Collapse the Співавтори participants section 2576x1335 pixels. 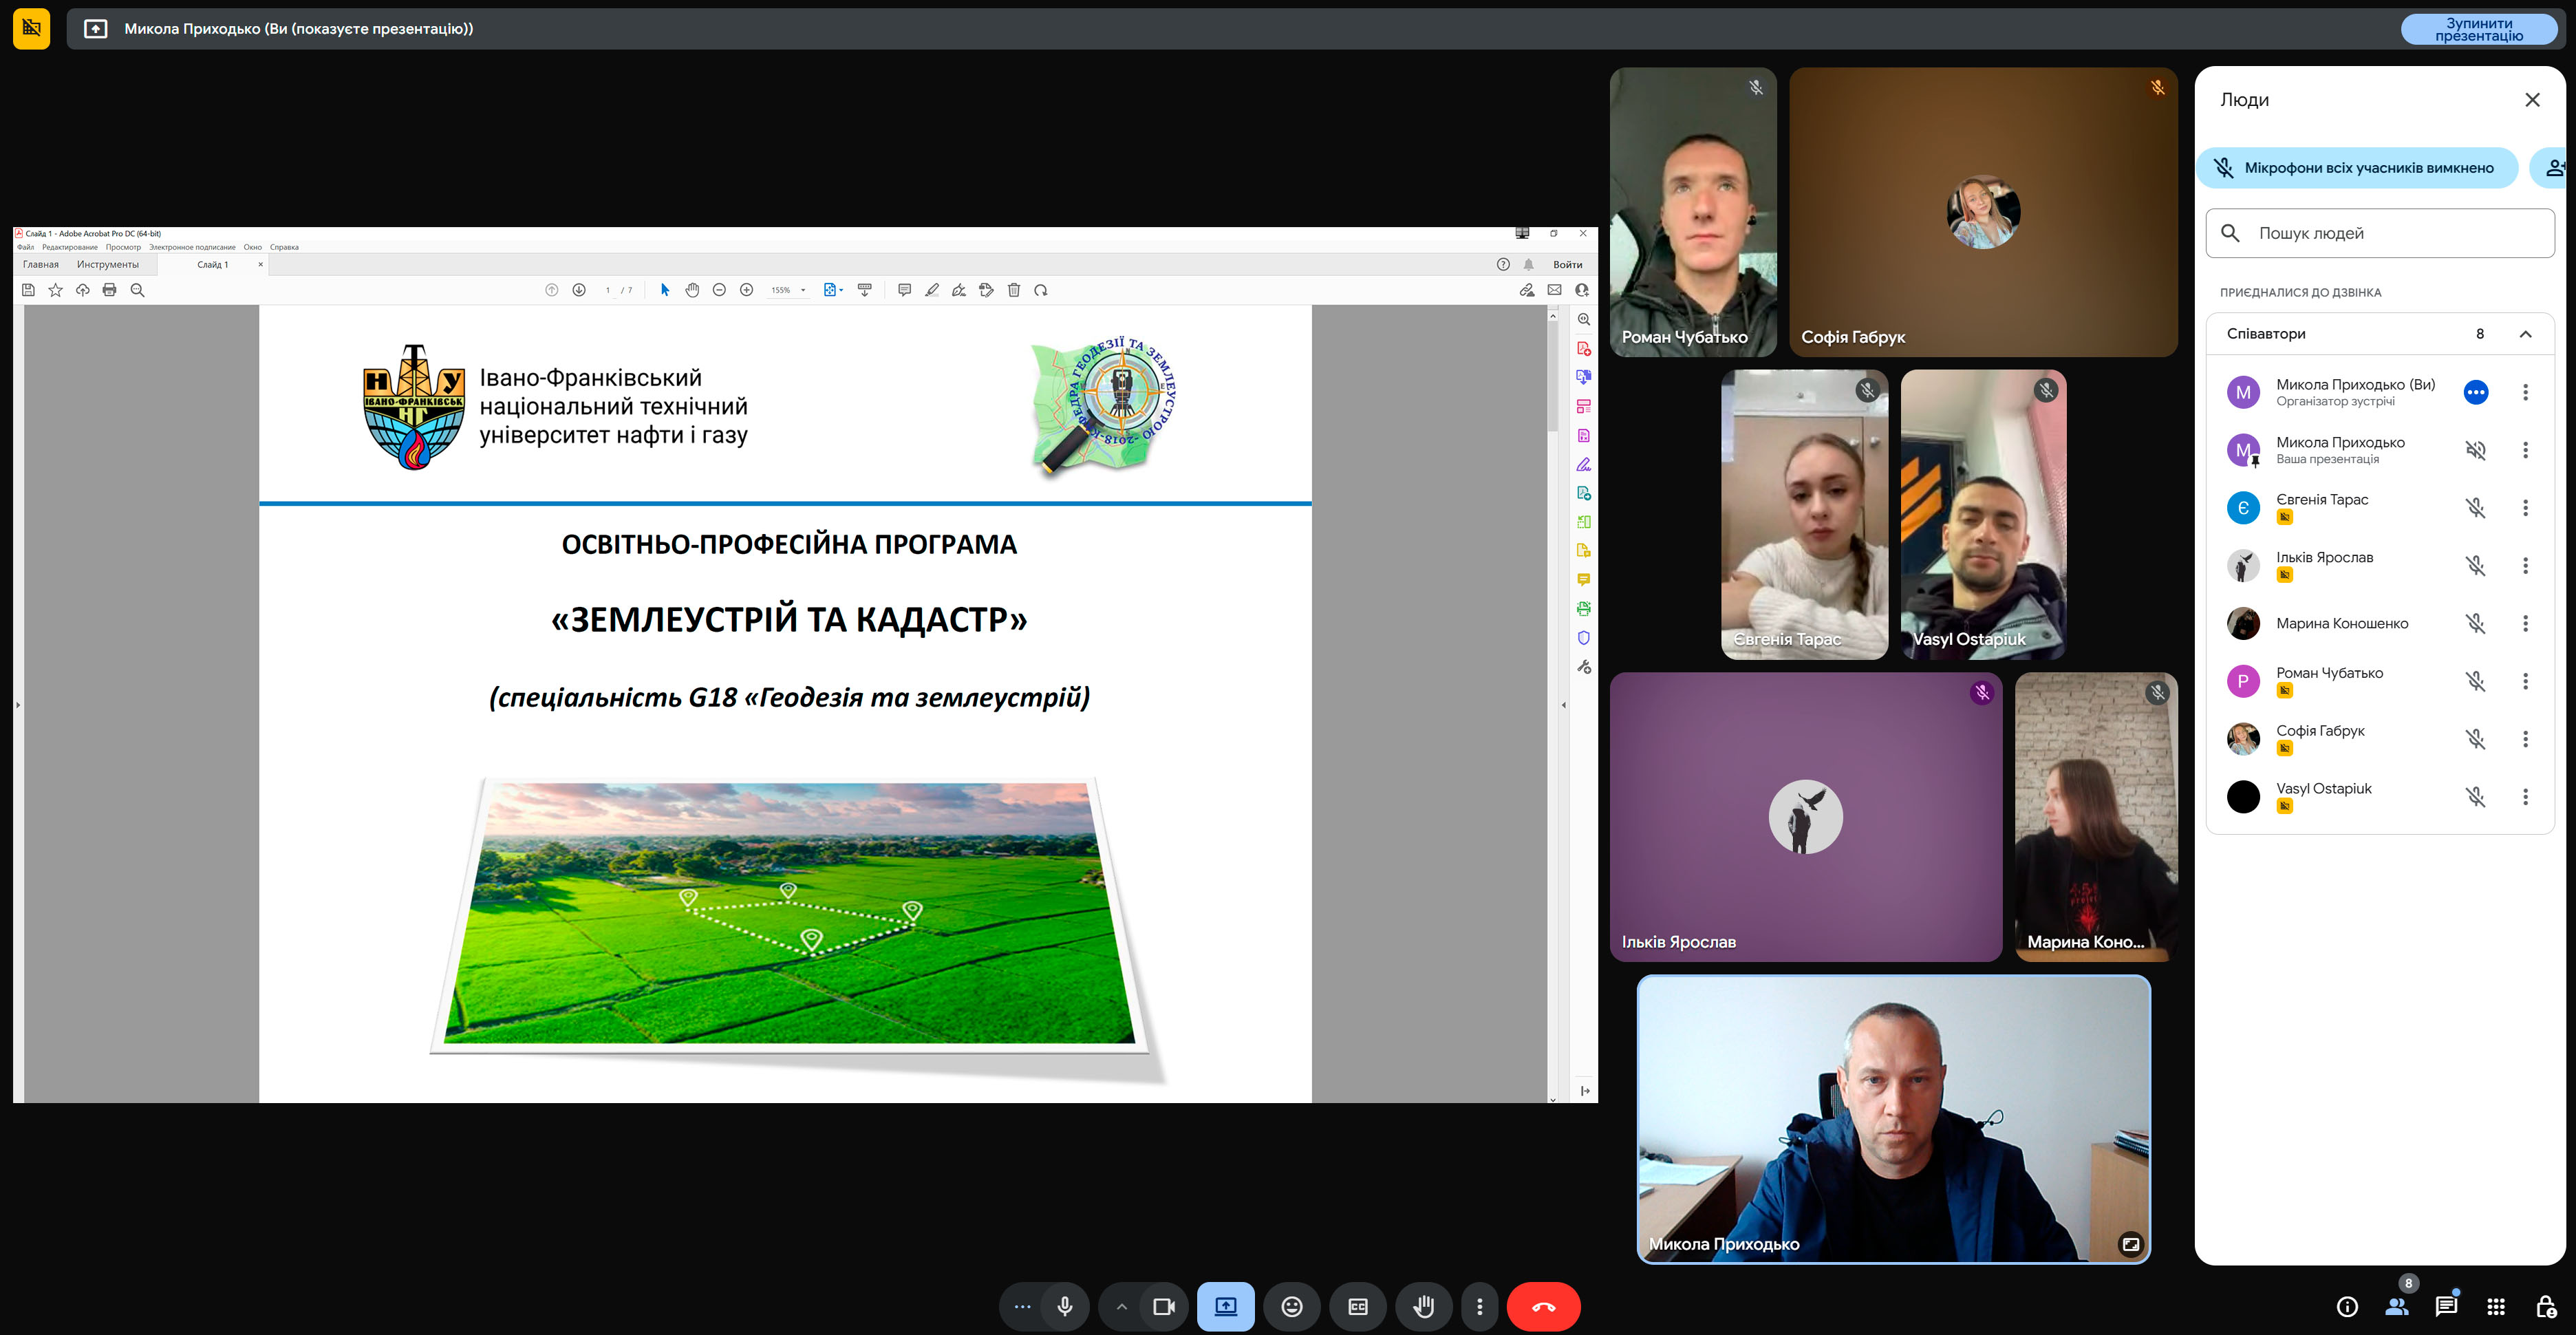[x=2525, y=334]
